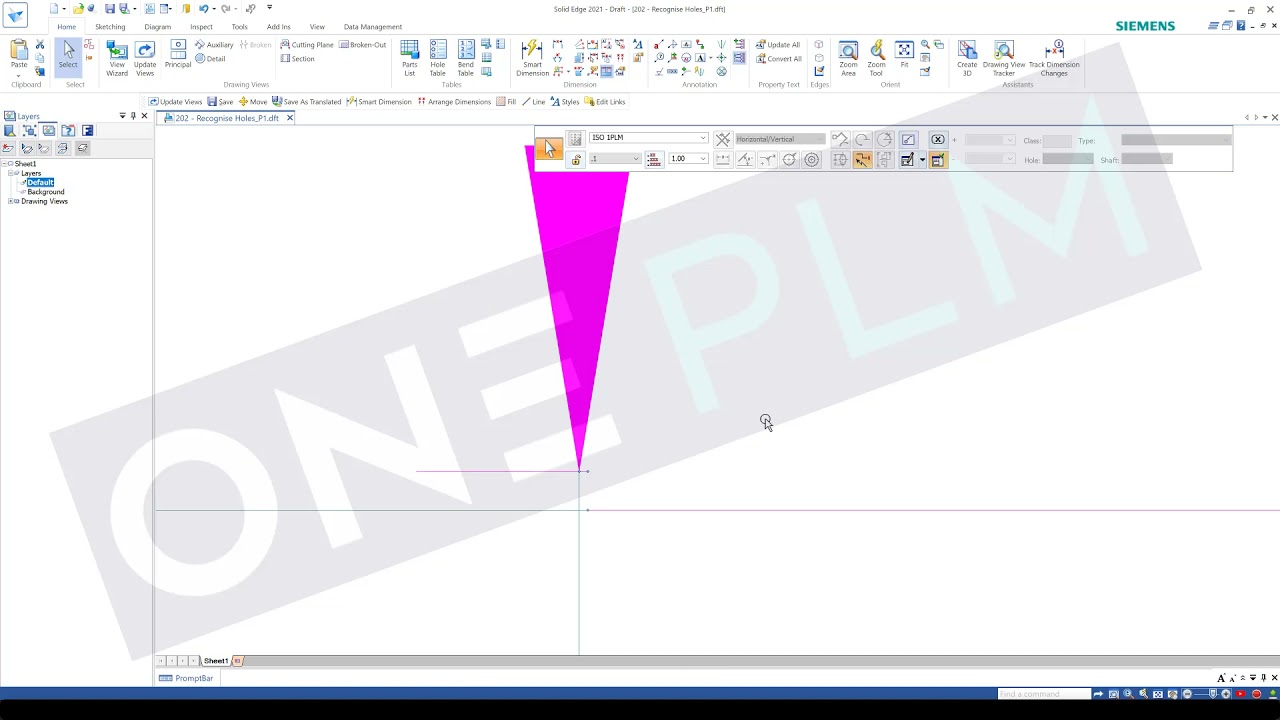This screenshot has width=1280, height=720.
Task: Fit the drawing to window
Action: click(904, 54)
